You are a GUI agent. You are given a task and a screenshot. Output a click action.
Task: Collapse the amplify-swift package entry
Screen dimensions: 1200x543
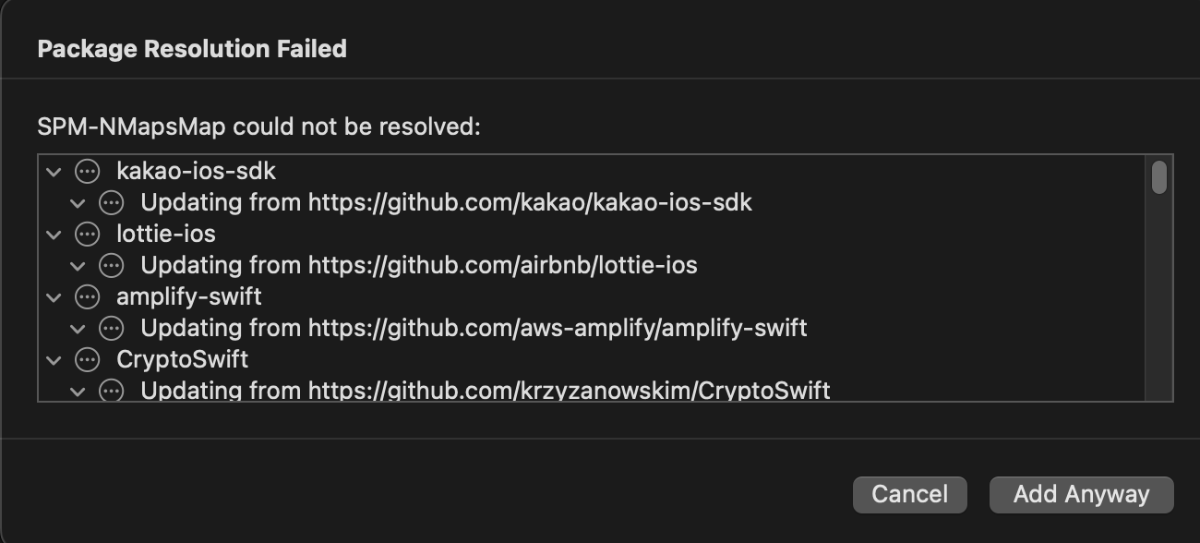54,296
